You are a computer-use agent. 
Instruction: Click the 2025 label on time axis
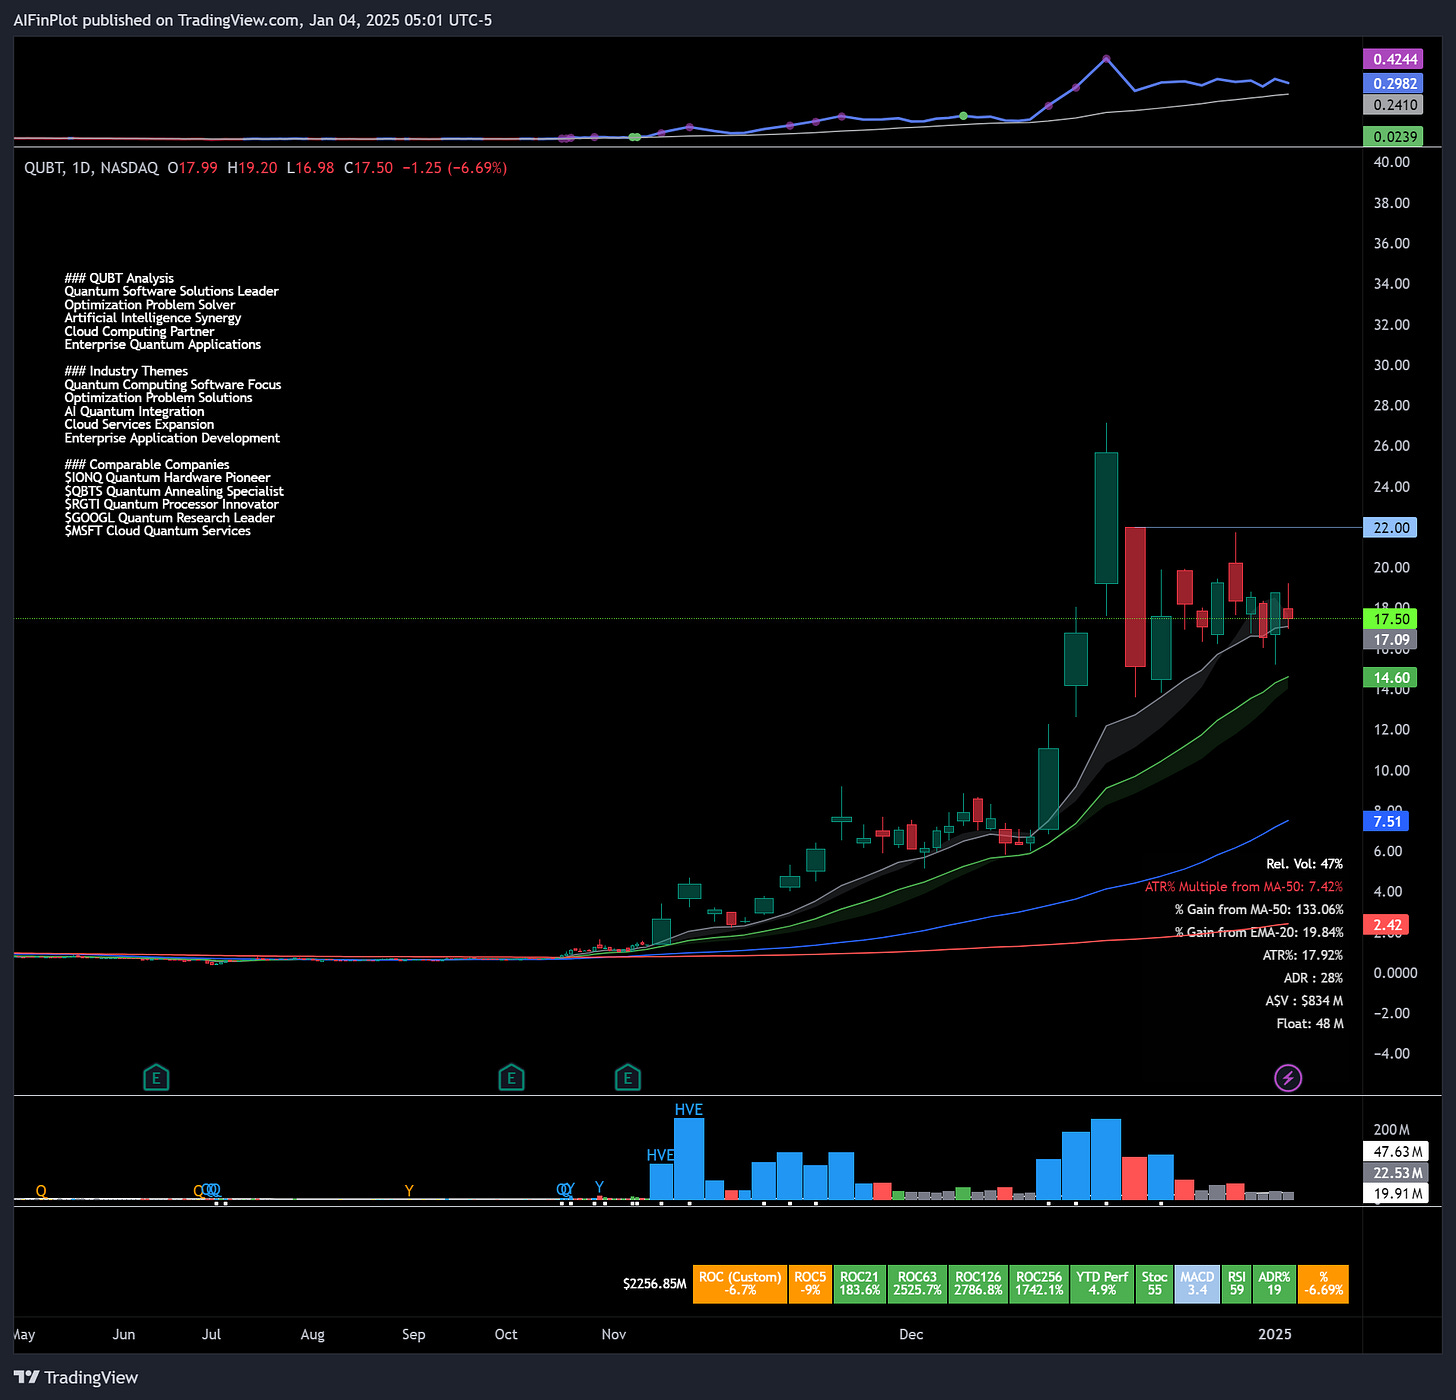pyautogui.click(x=1275, y=1334)
